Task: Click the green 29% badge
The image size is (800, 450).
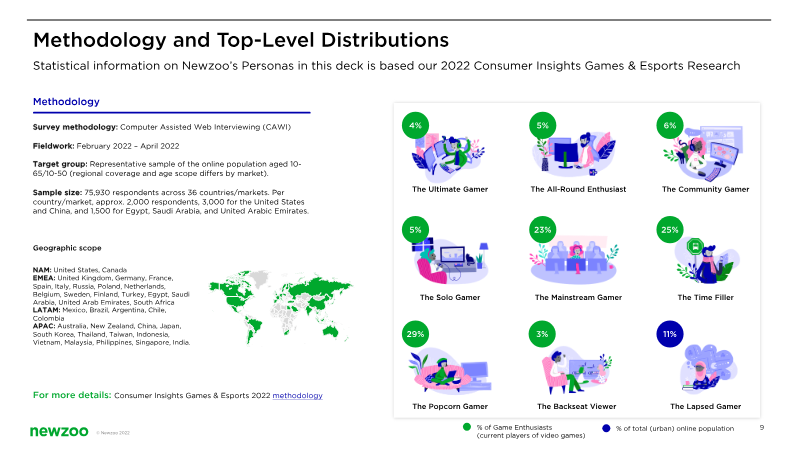Action: pos(415,334)
